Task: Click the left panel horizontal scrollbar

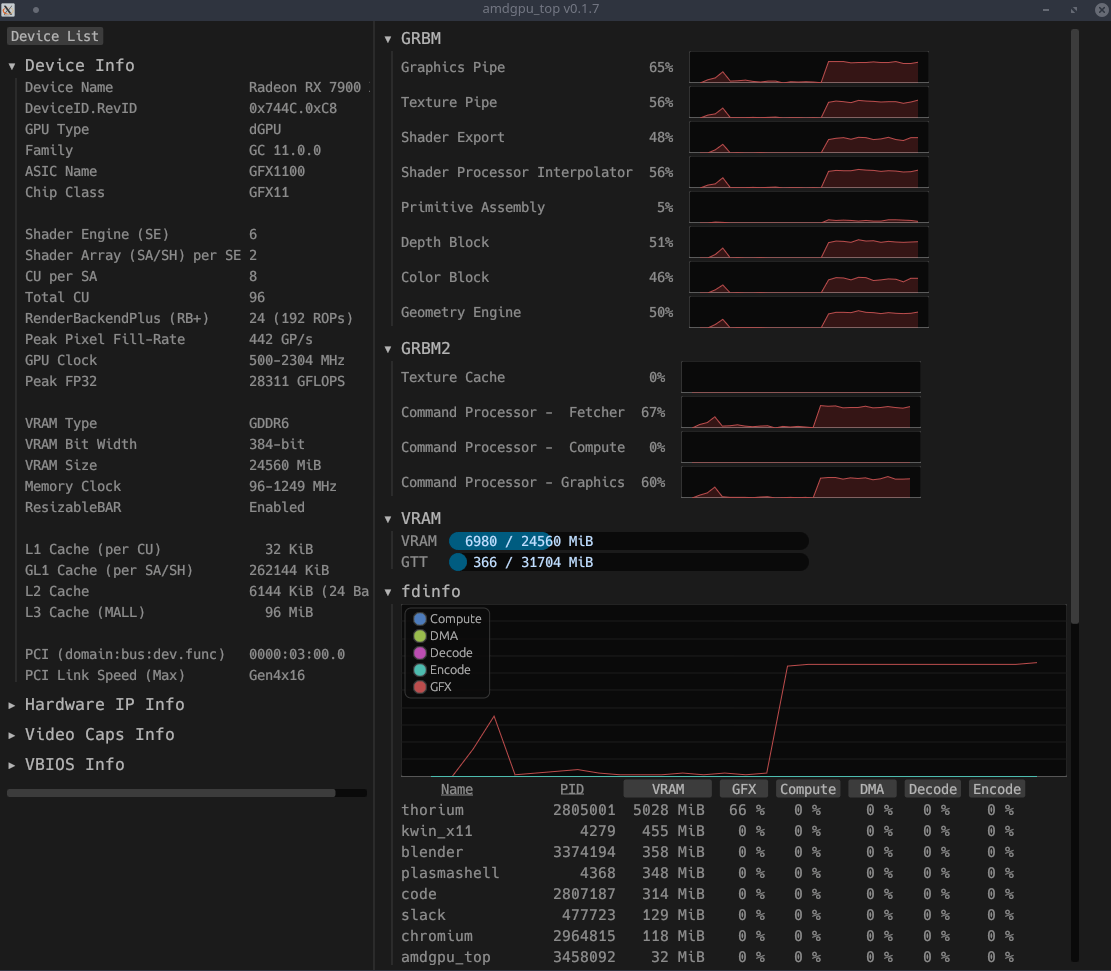Action: [171, 793]
